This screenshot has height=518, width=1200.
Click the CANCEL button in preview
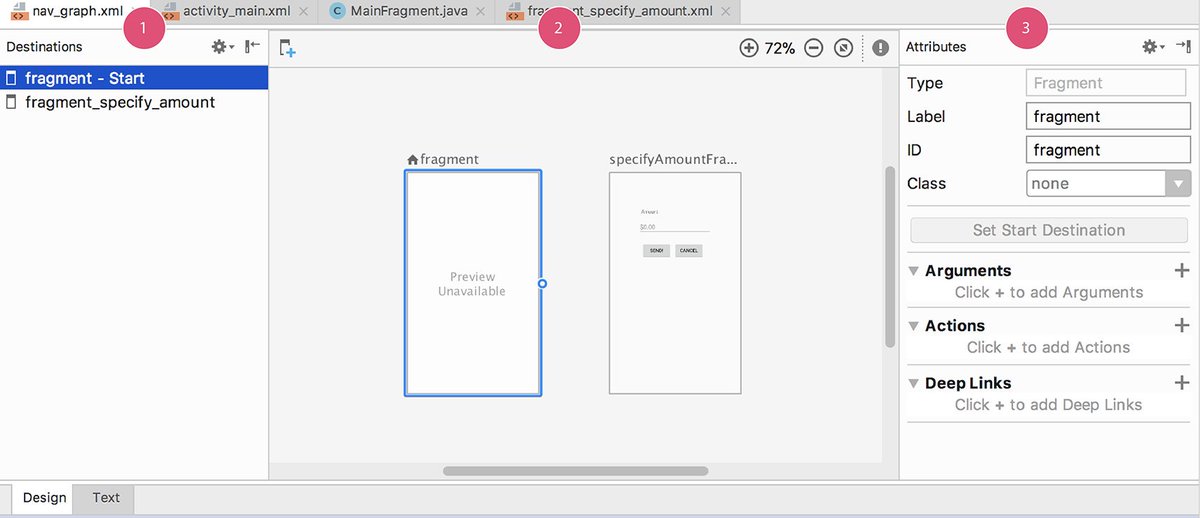point(689,250)
